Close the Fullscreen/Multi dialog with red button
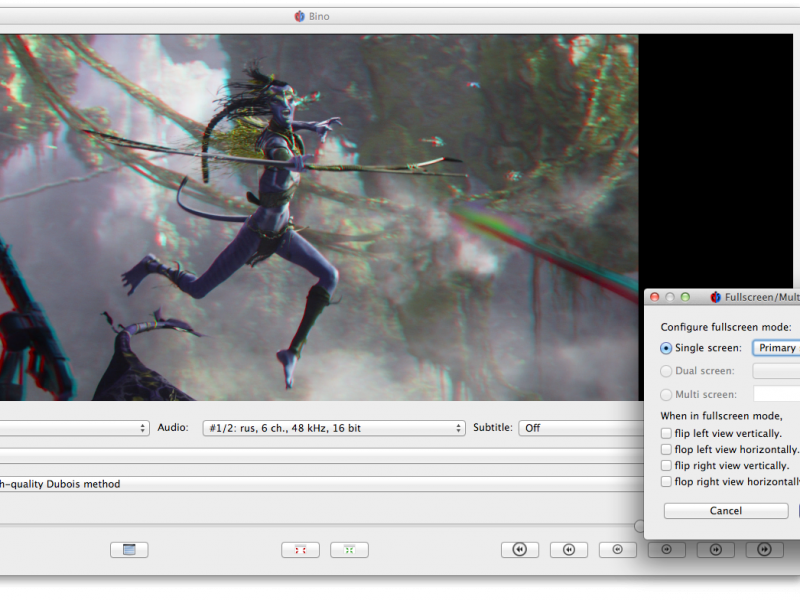Image resolution: width=800 pixels, height=600 pixels. 655,297
